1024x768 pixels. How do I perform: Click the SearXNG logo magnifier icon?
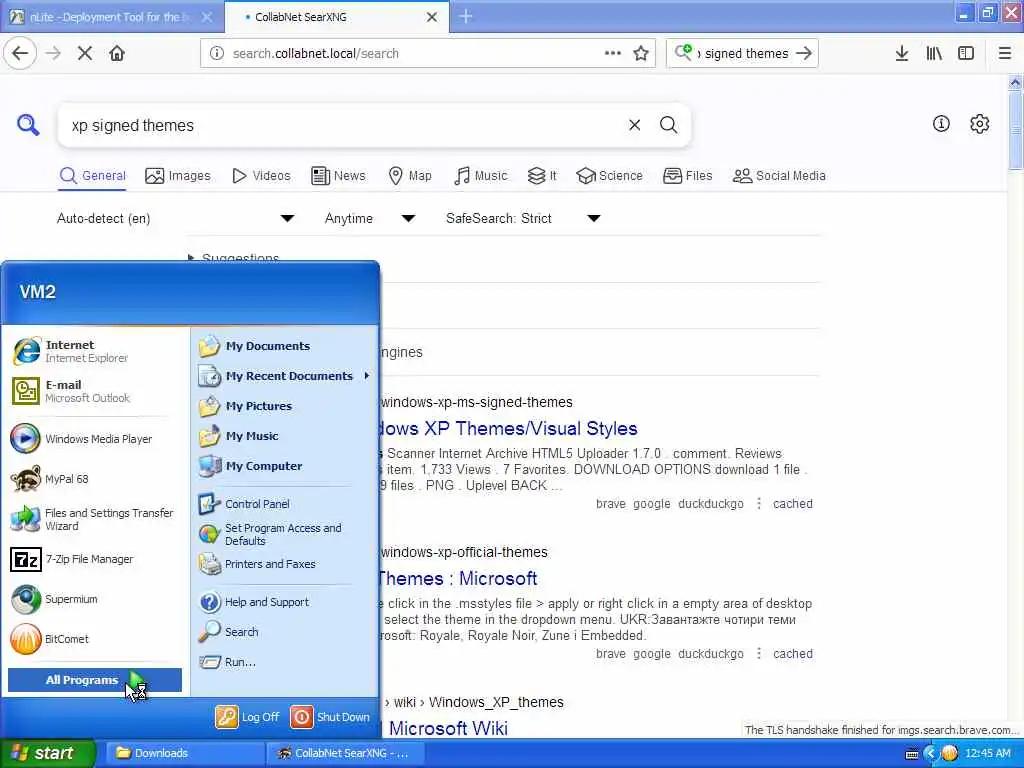click(28, 124)
